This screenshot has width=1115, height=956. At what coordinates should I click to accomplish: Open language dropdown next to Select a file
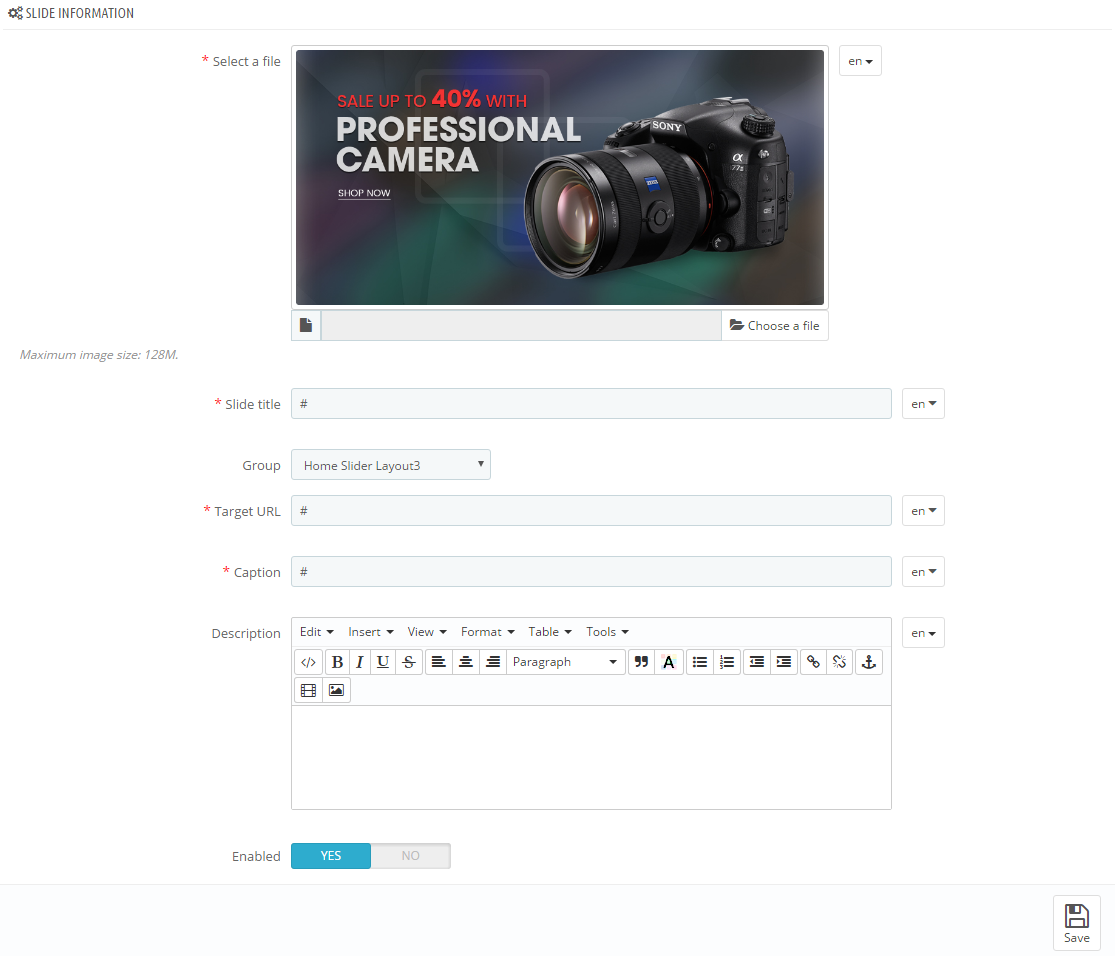tap(860, 61)
